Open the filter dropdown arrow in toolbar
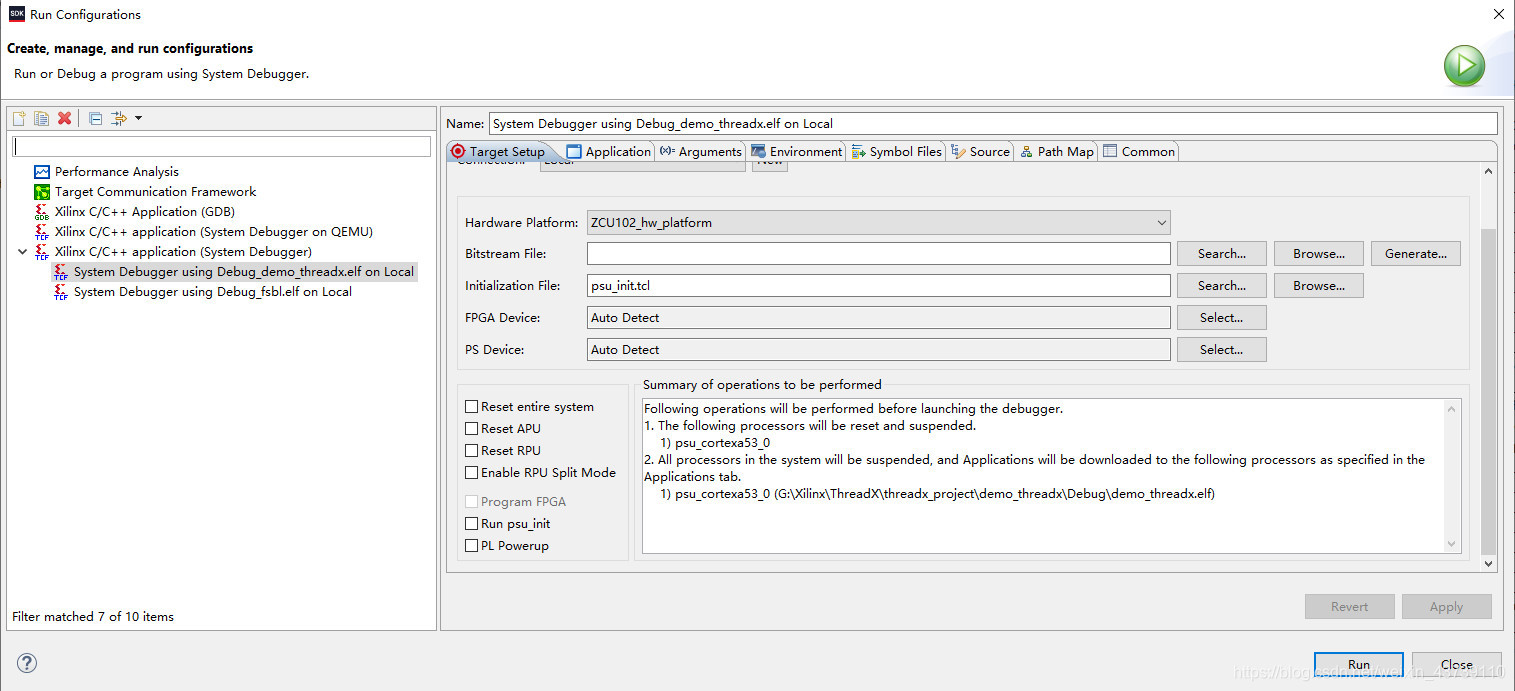This screenshot has width=1515, height=691. pos(138,118)
